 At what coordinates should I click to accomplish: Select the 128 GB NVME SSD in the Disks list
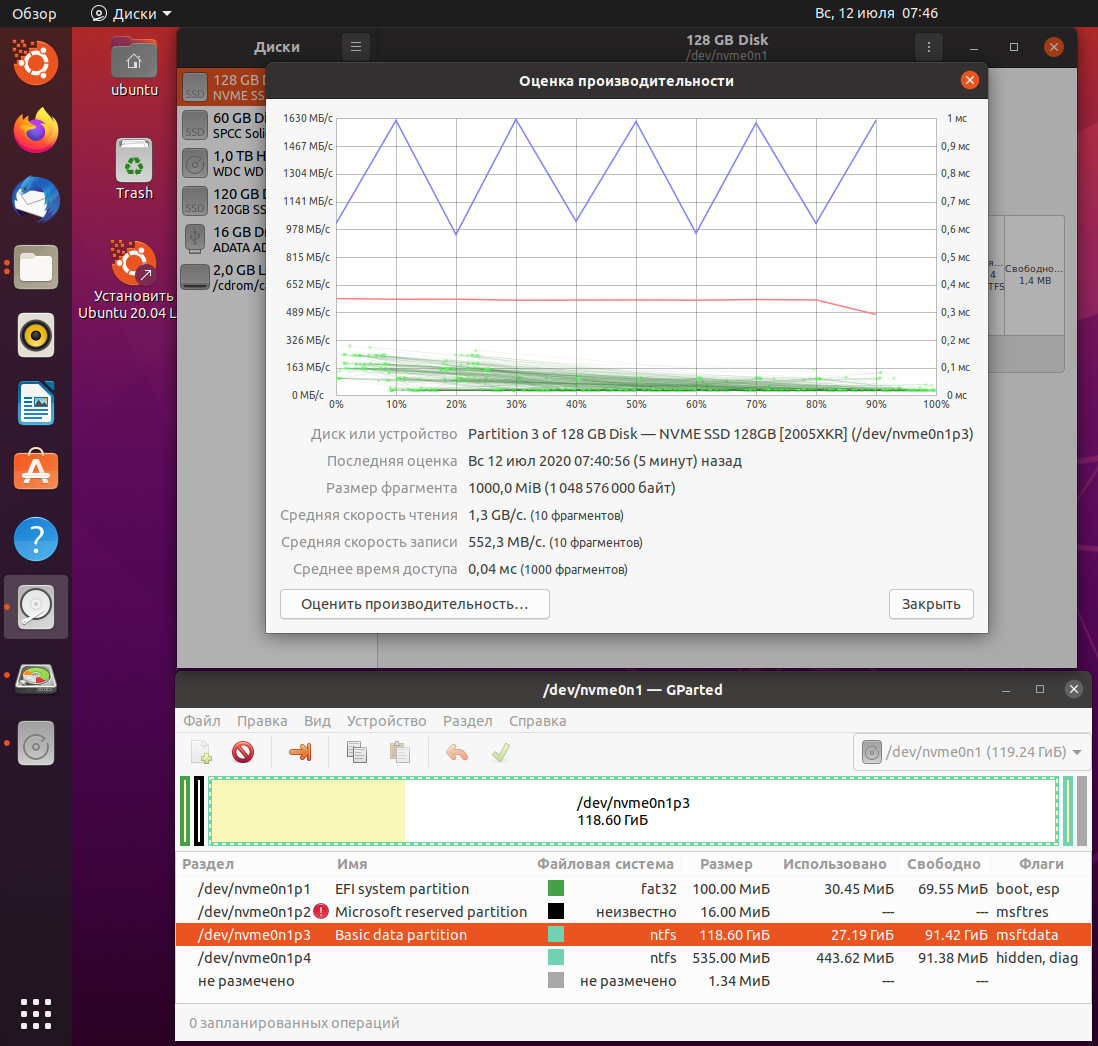(223, 88)
